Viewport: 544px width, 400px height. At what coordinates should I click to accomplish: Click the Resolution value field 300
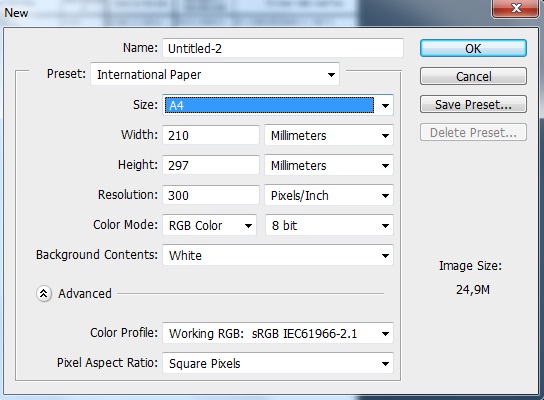211,195
